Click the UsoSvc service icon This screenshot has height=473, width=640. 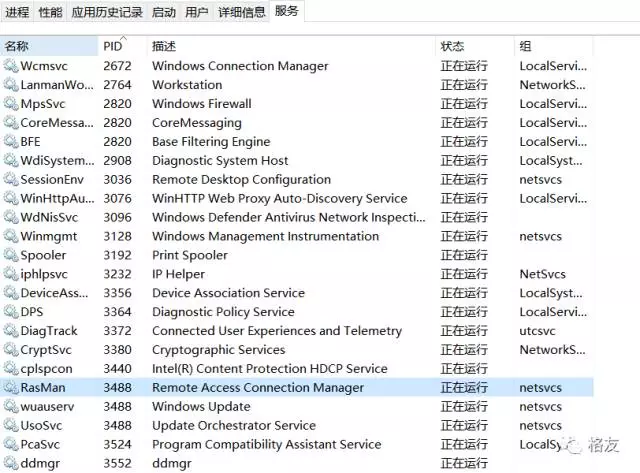(x=11, y=425)
